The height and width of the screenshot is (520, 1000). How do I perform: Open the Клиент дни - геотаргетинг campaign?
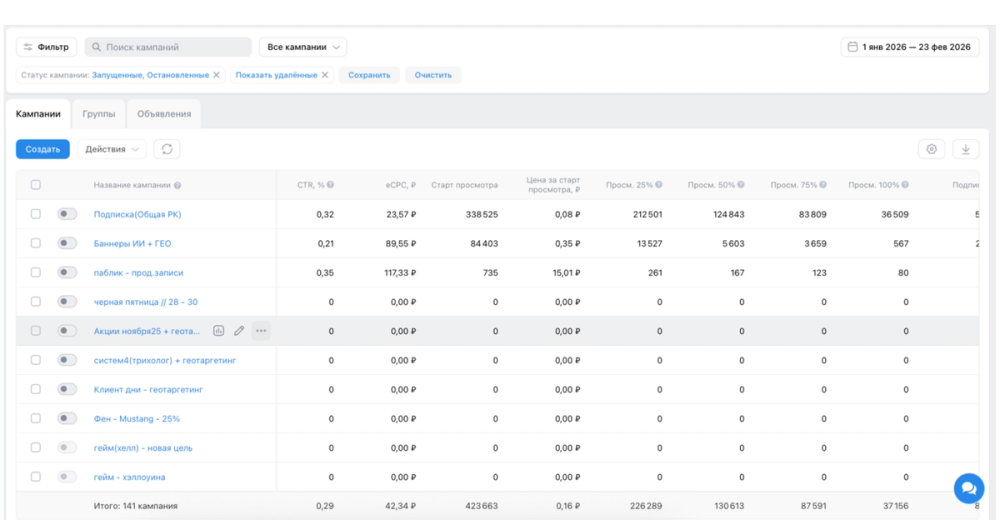[x=148, y=389]
